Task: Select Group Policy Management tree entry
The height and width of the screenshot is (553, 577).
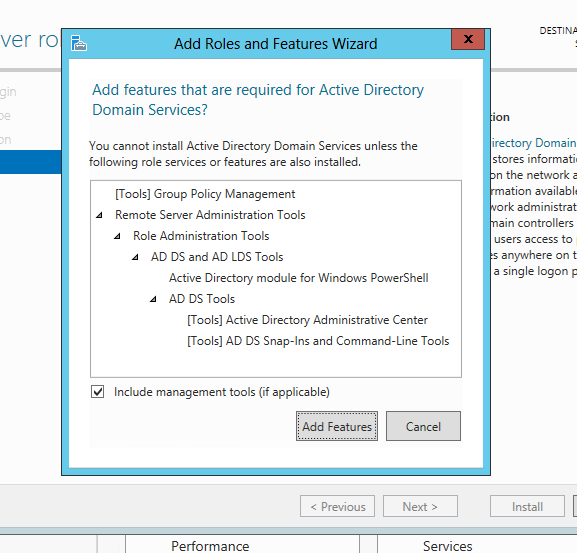Action: click(x=205, y=194)
